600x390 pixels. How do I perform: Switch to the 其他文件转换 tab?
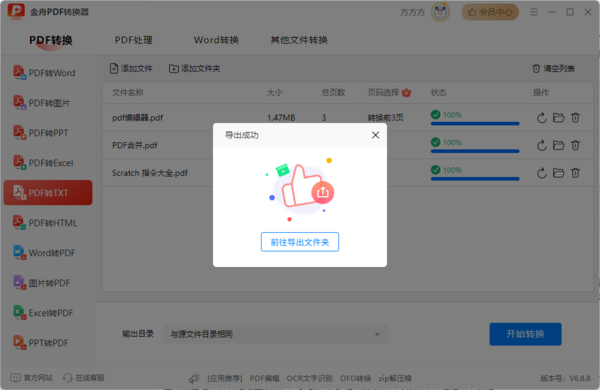299,40
